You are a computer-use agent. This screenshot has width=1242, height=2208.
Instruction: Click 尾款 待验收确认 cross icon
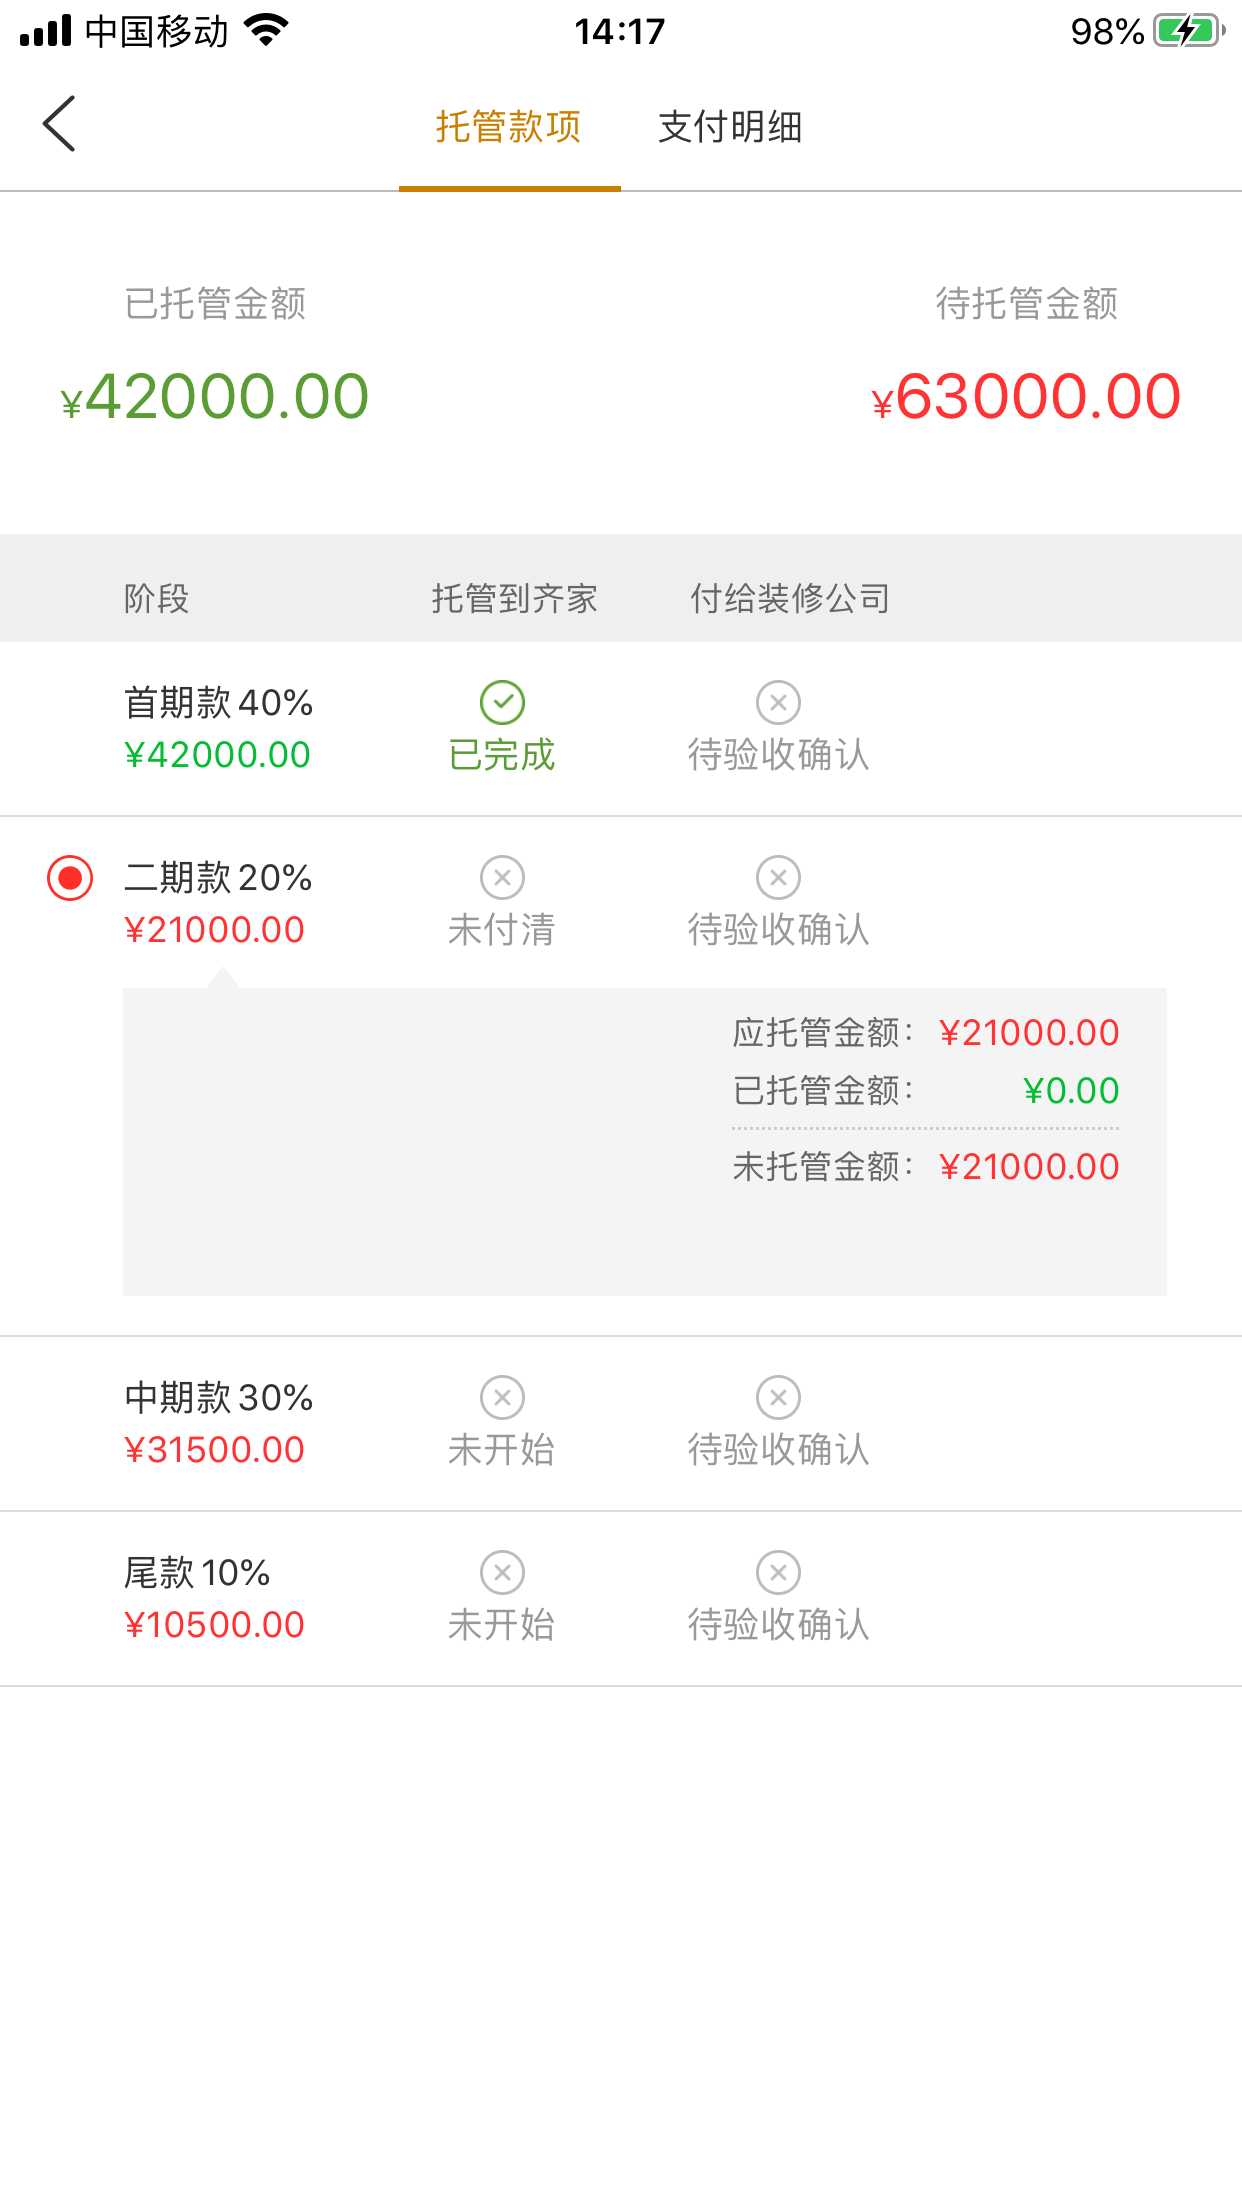click(778, 1572)
